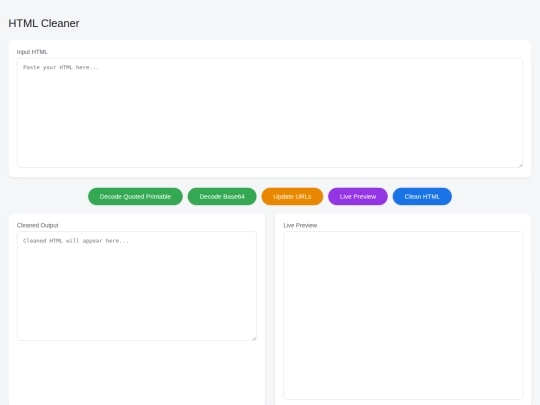The image size is (540, 405).
Task: Click the Cleaned Output label
Action: click(x=38, y=225)
